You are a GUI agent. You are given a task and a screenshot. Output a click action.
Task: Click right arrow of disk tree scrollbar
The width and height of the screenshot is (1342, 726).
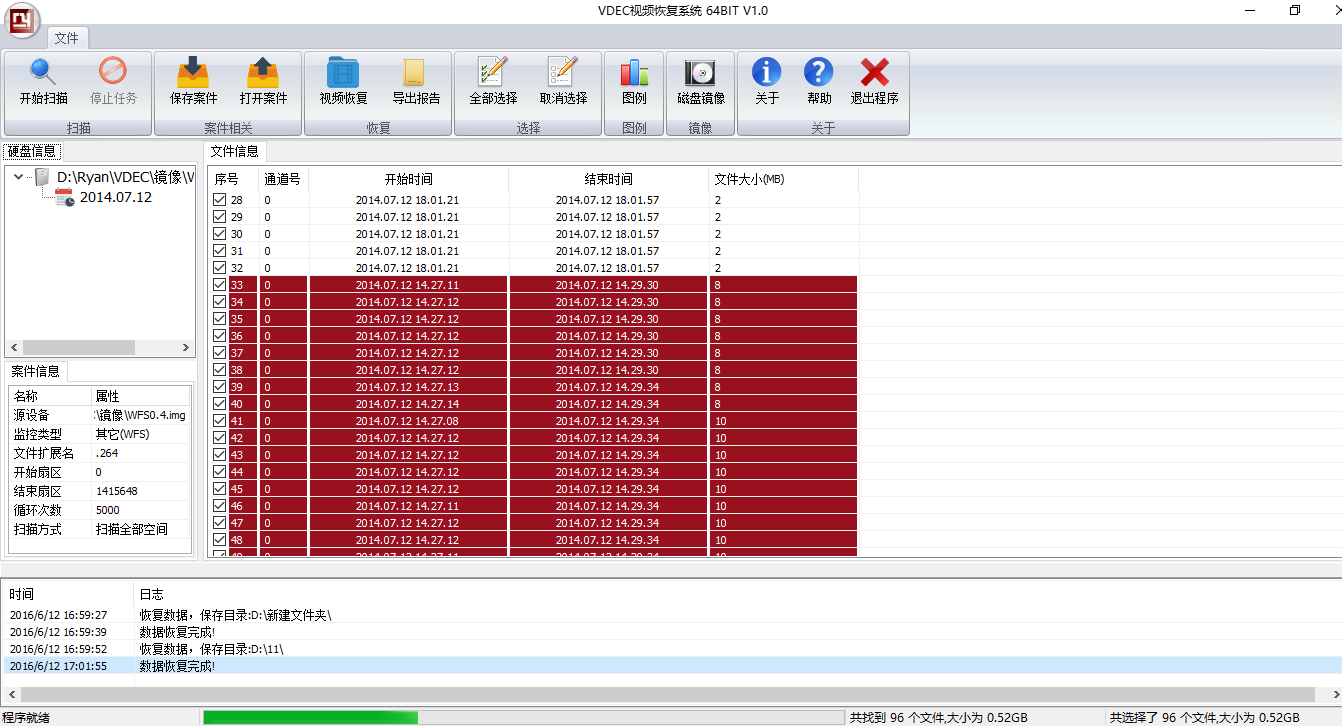[186, 347]
